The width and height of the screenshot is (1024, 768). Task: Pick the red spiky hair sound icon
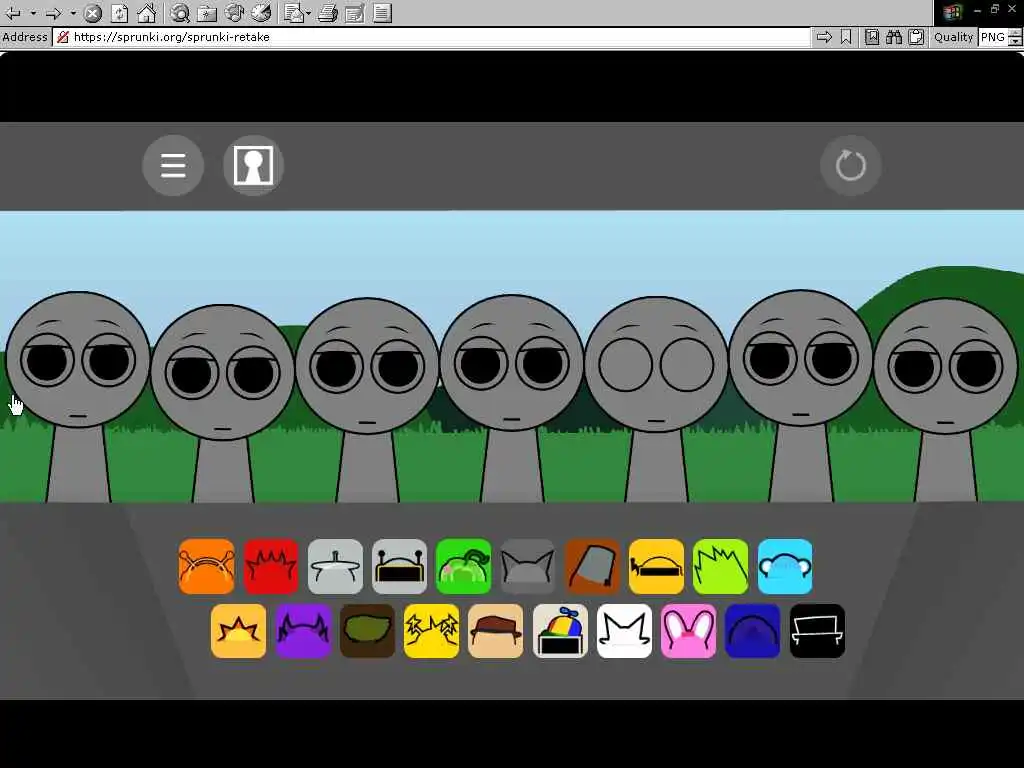click(x=271, y=566)
